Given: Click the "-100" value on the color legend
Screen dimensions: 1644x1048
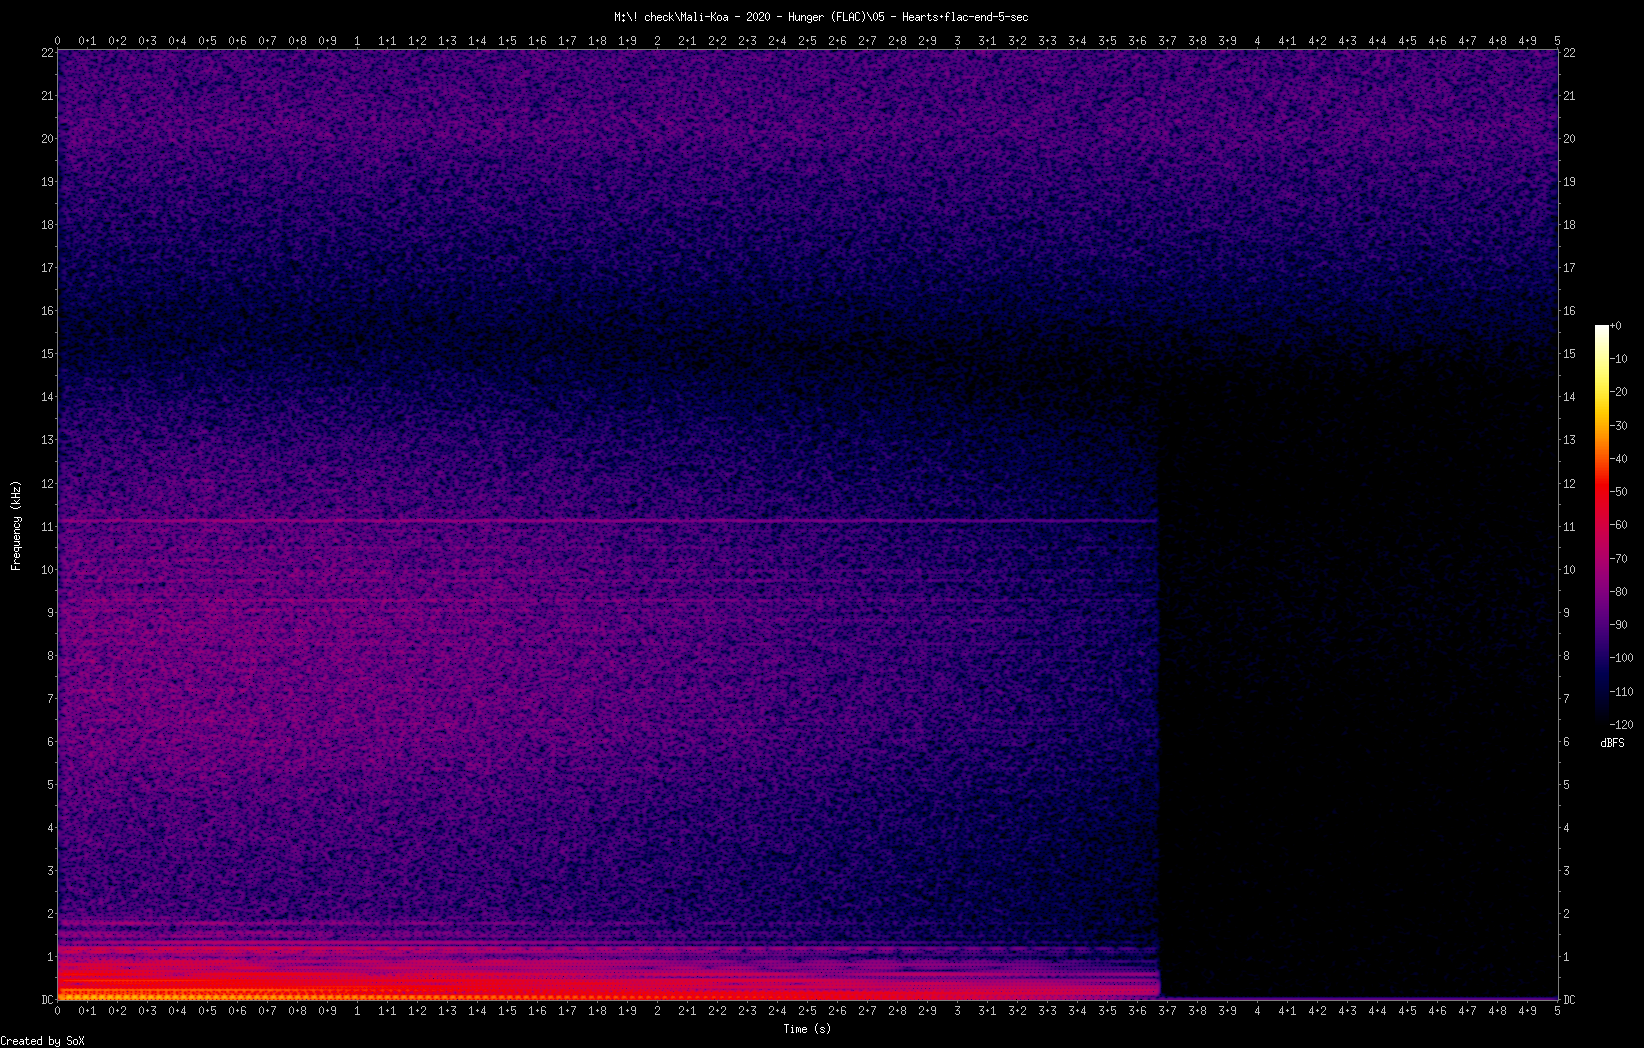Looking at the screenshot, I should [1621, 658].
